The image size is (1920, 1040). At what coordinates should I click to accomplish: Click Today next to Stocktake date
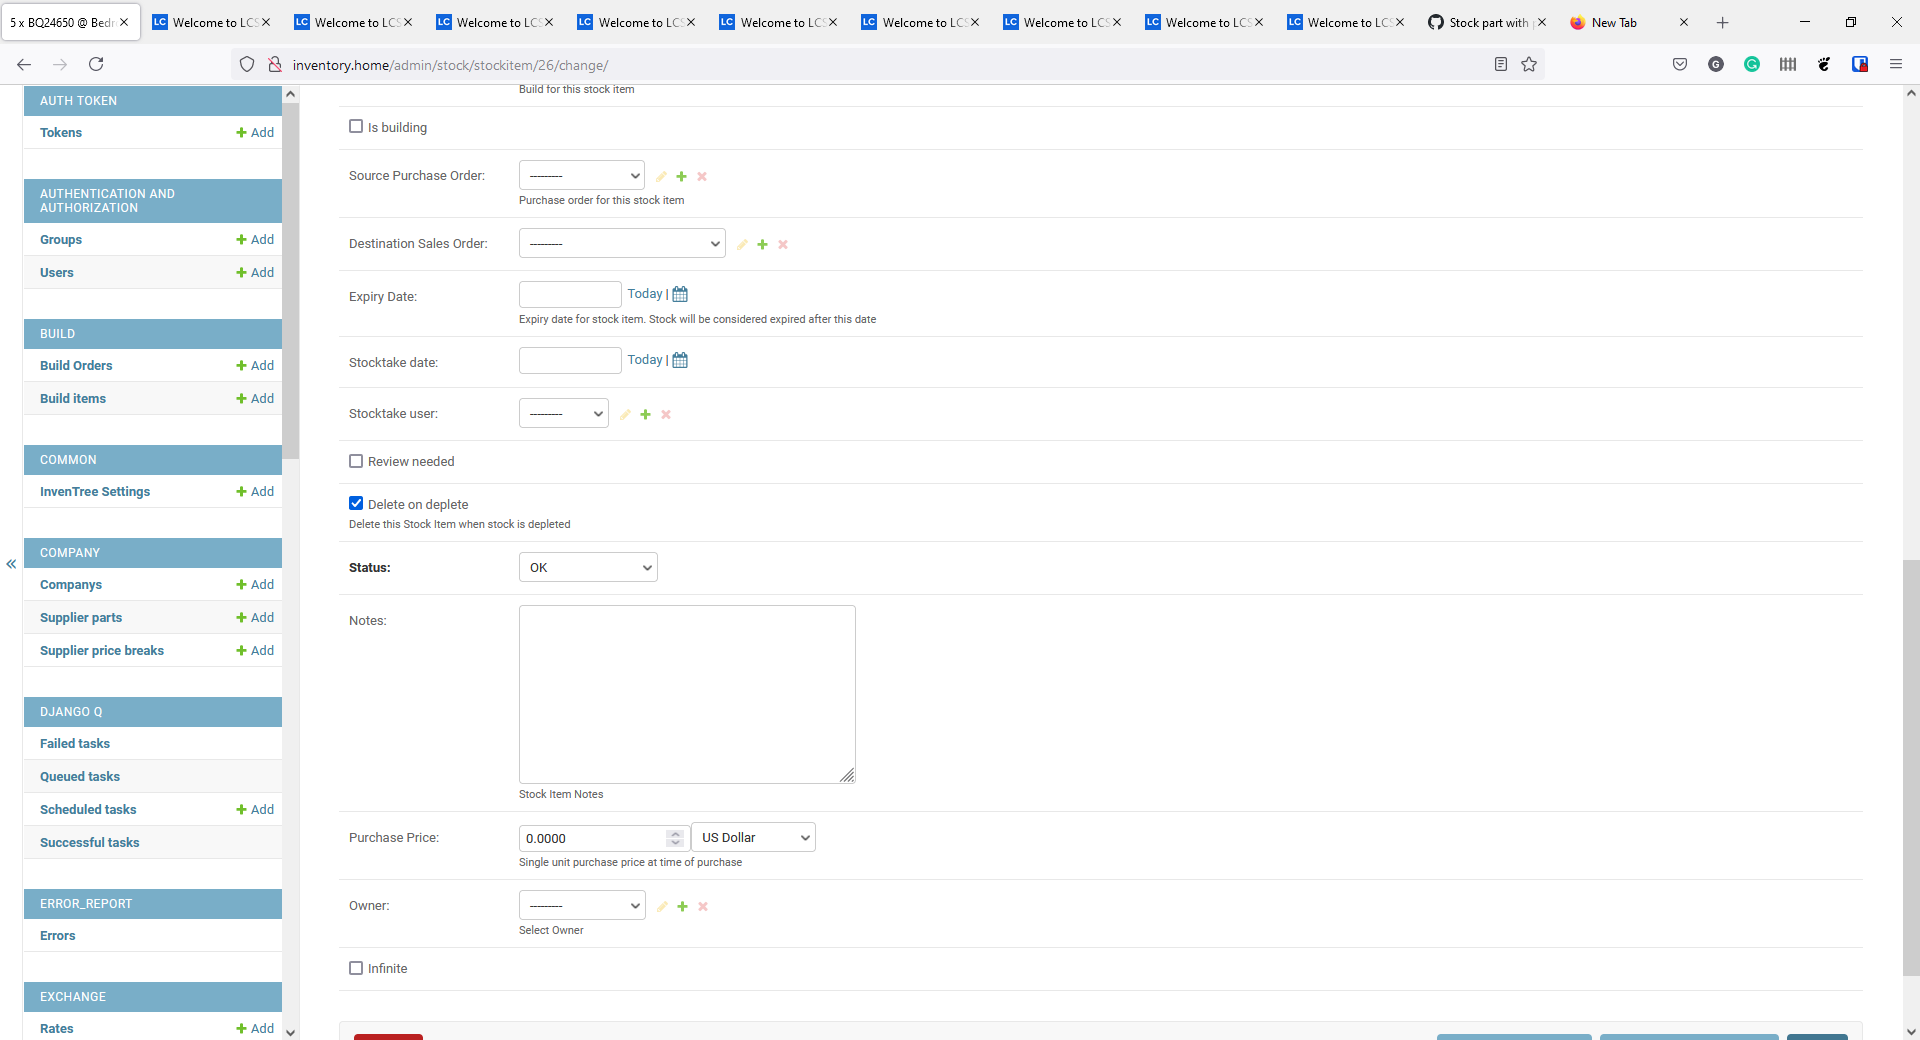click(645, 359)
